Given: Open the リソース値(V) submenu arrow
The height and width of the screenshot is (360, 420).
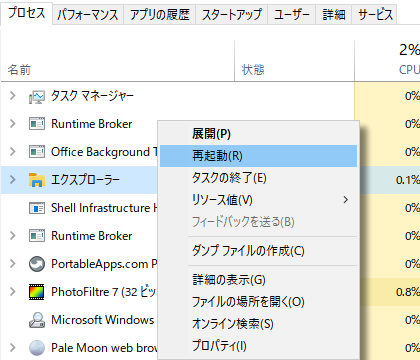Looking at the screenshot, I should pos(346,200).
